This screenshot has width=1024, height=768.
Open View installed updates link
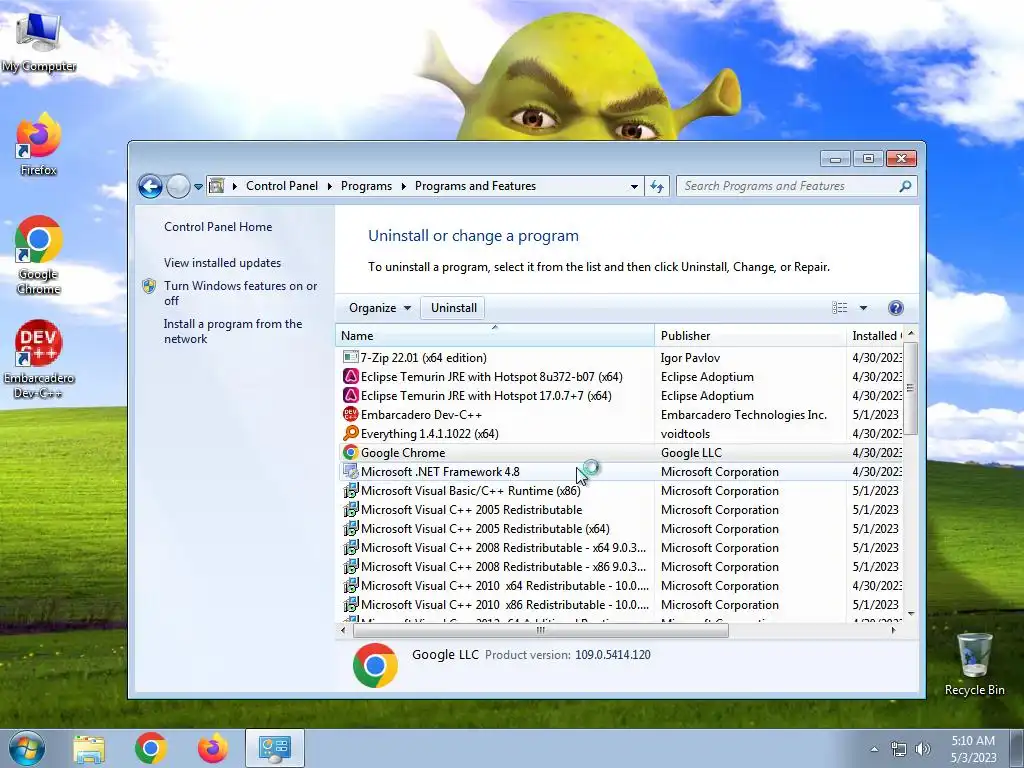[x=222, y=263]
